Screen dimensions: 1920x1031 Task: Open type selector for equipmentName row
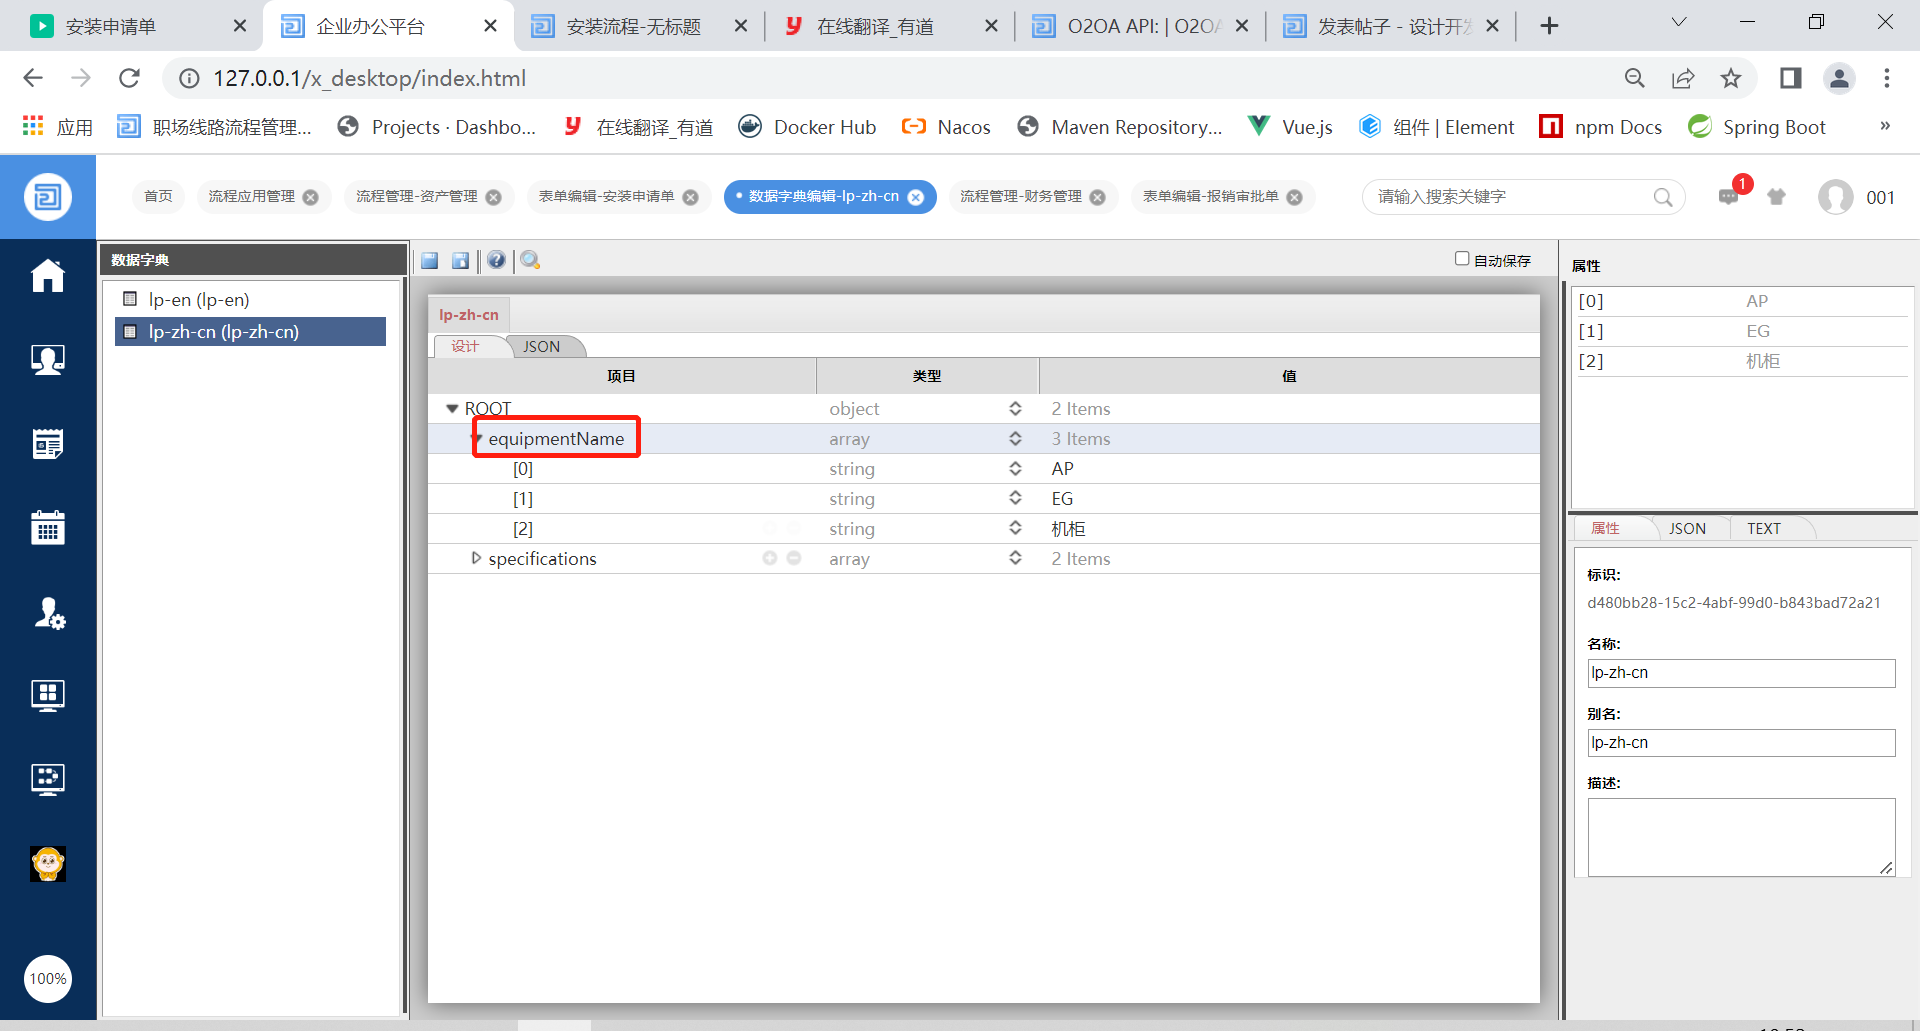[x=1015, y=439]
